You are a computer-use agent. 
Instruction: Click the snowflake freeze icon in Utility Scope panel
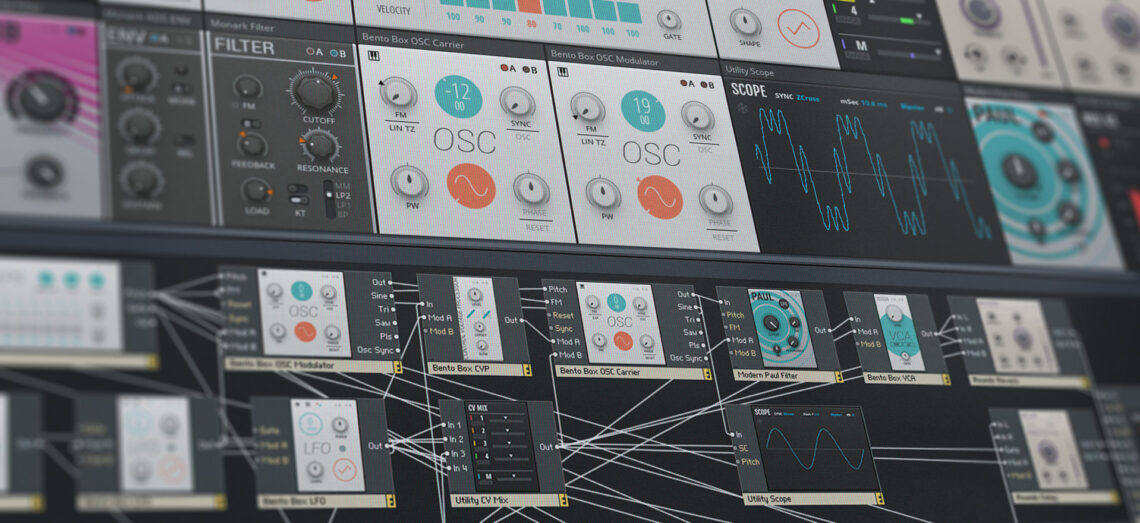click(742, 108)
